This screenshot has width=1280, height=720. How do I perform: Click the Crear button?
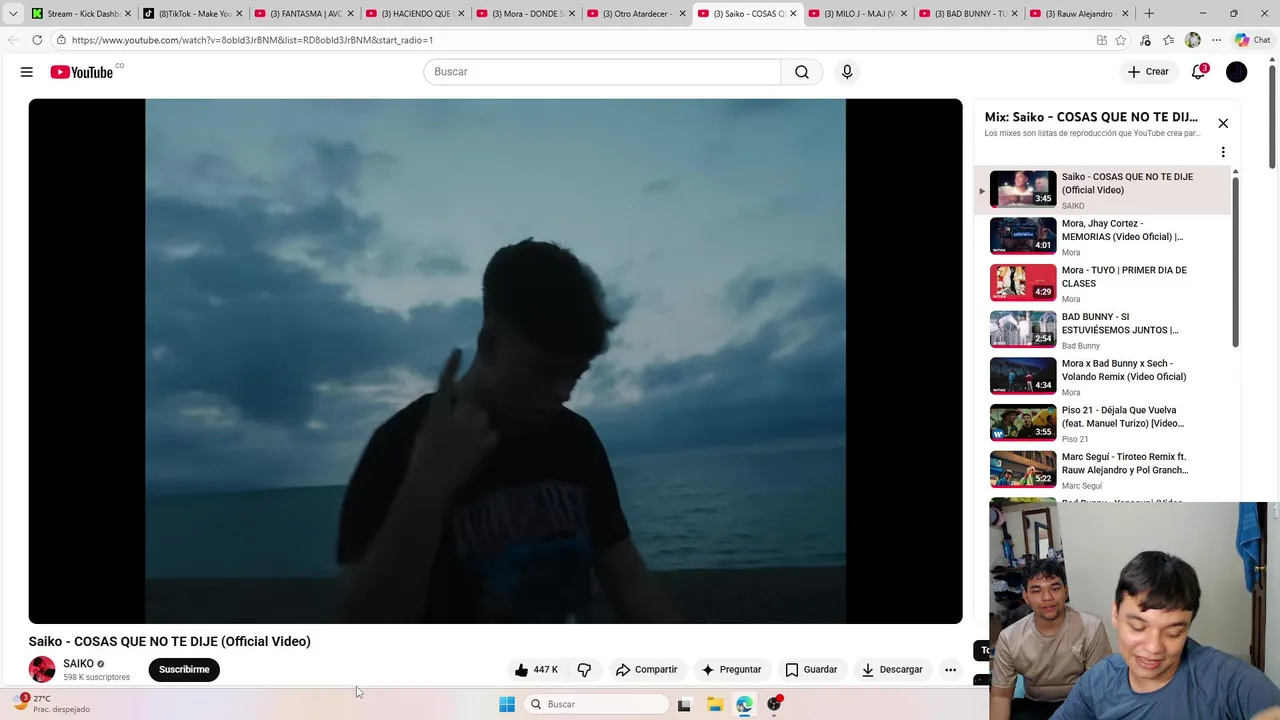[x=1148, y=72]
